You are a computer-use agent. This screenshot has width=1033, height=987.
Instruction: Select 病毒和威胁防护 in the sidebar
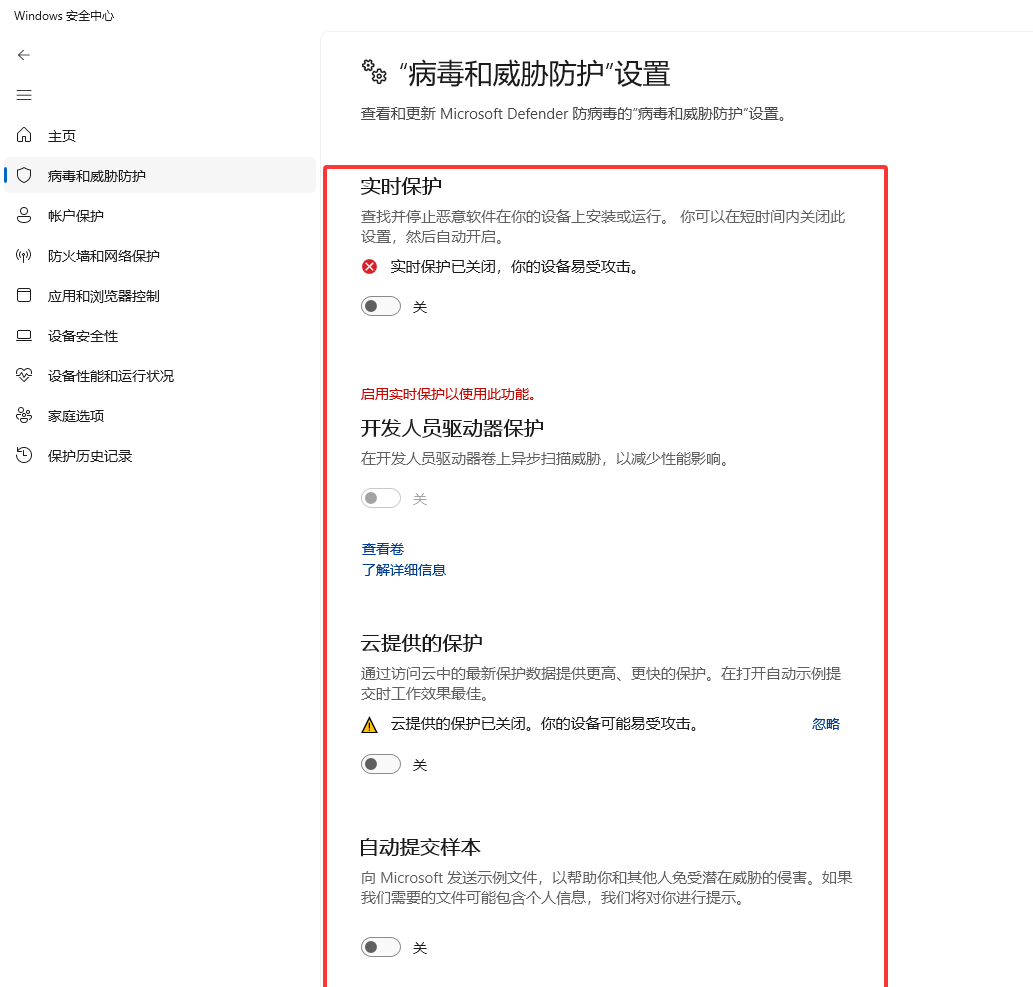click(x=160, y=175)
